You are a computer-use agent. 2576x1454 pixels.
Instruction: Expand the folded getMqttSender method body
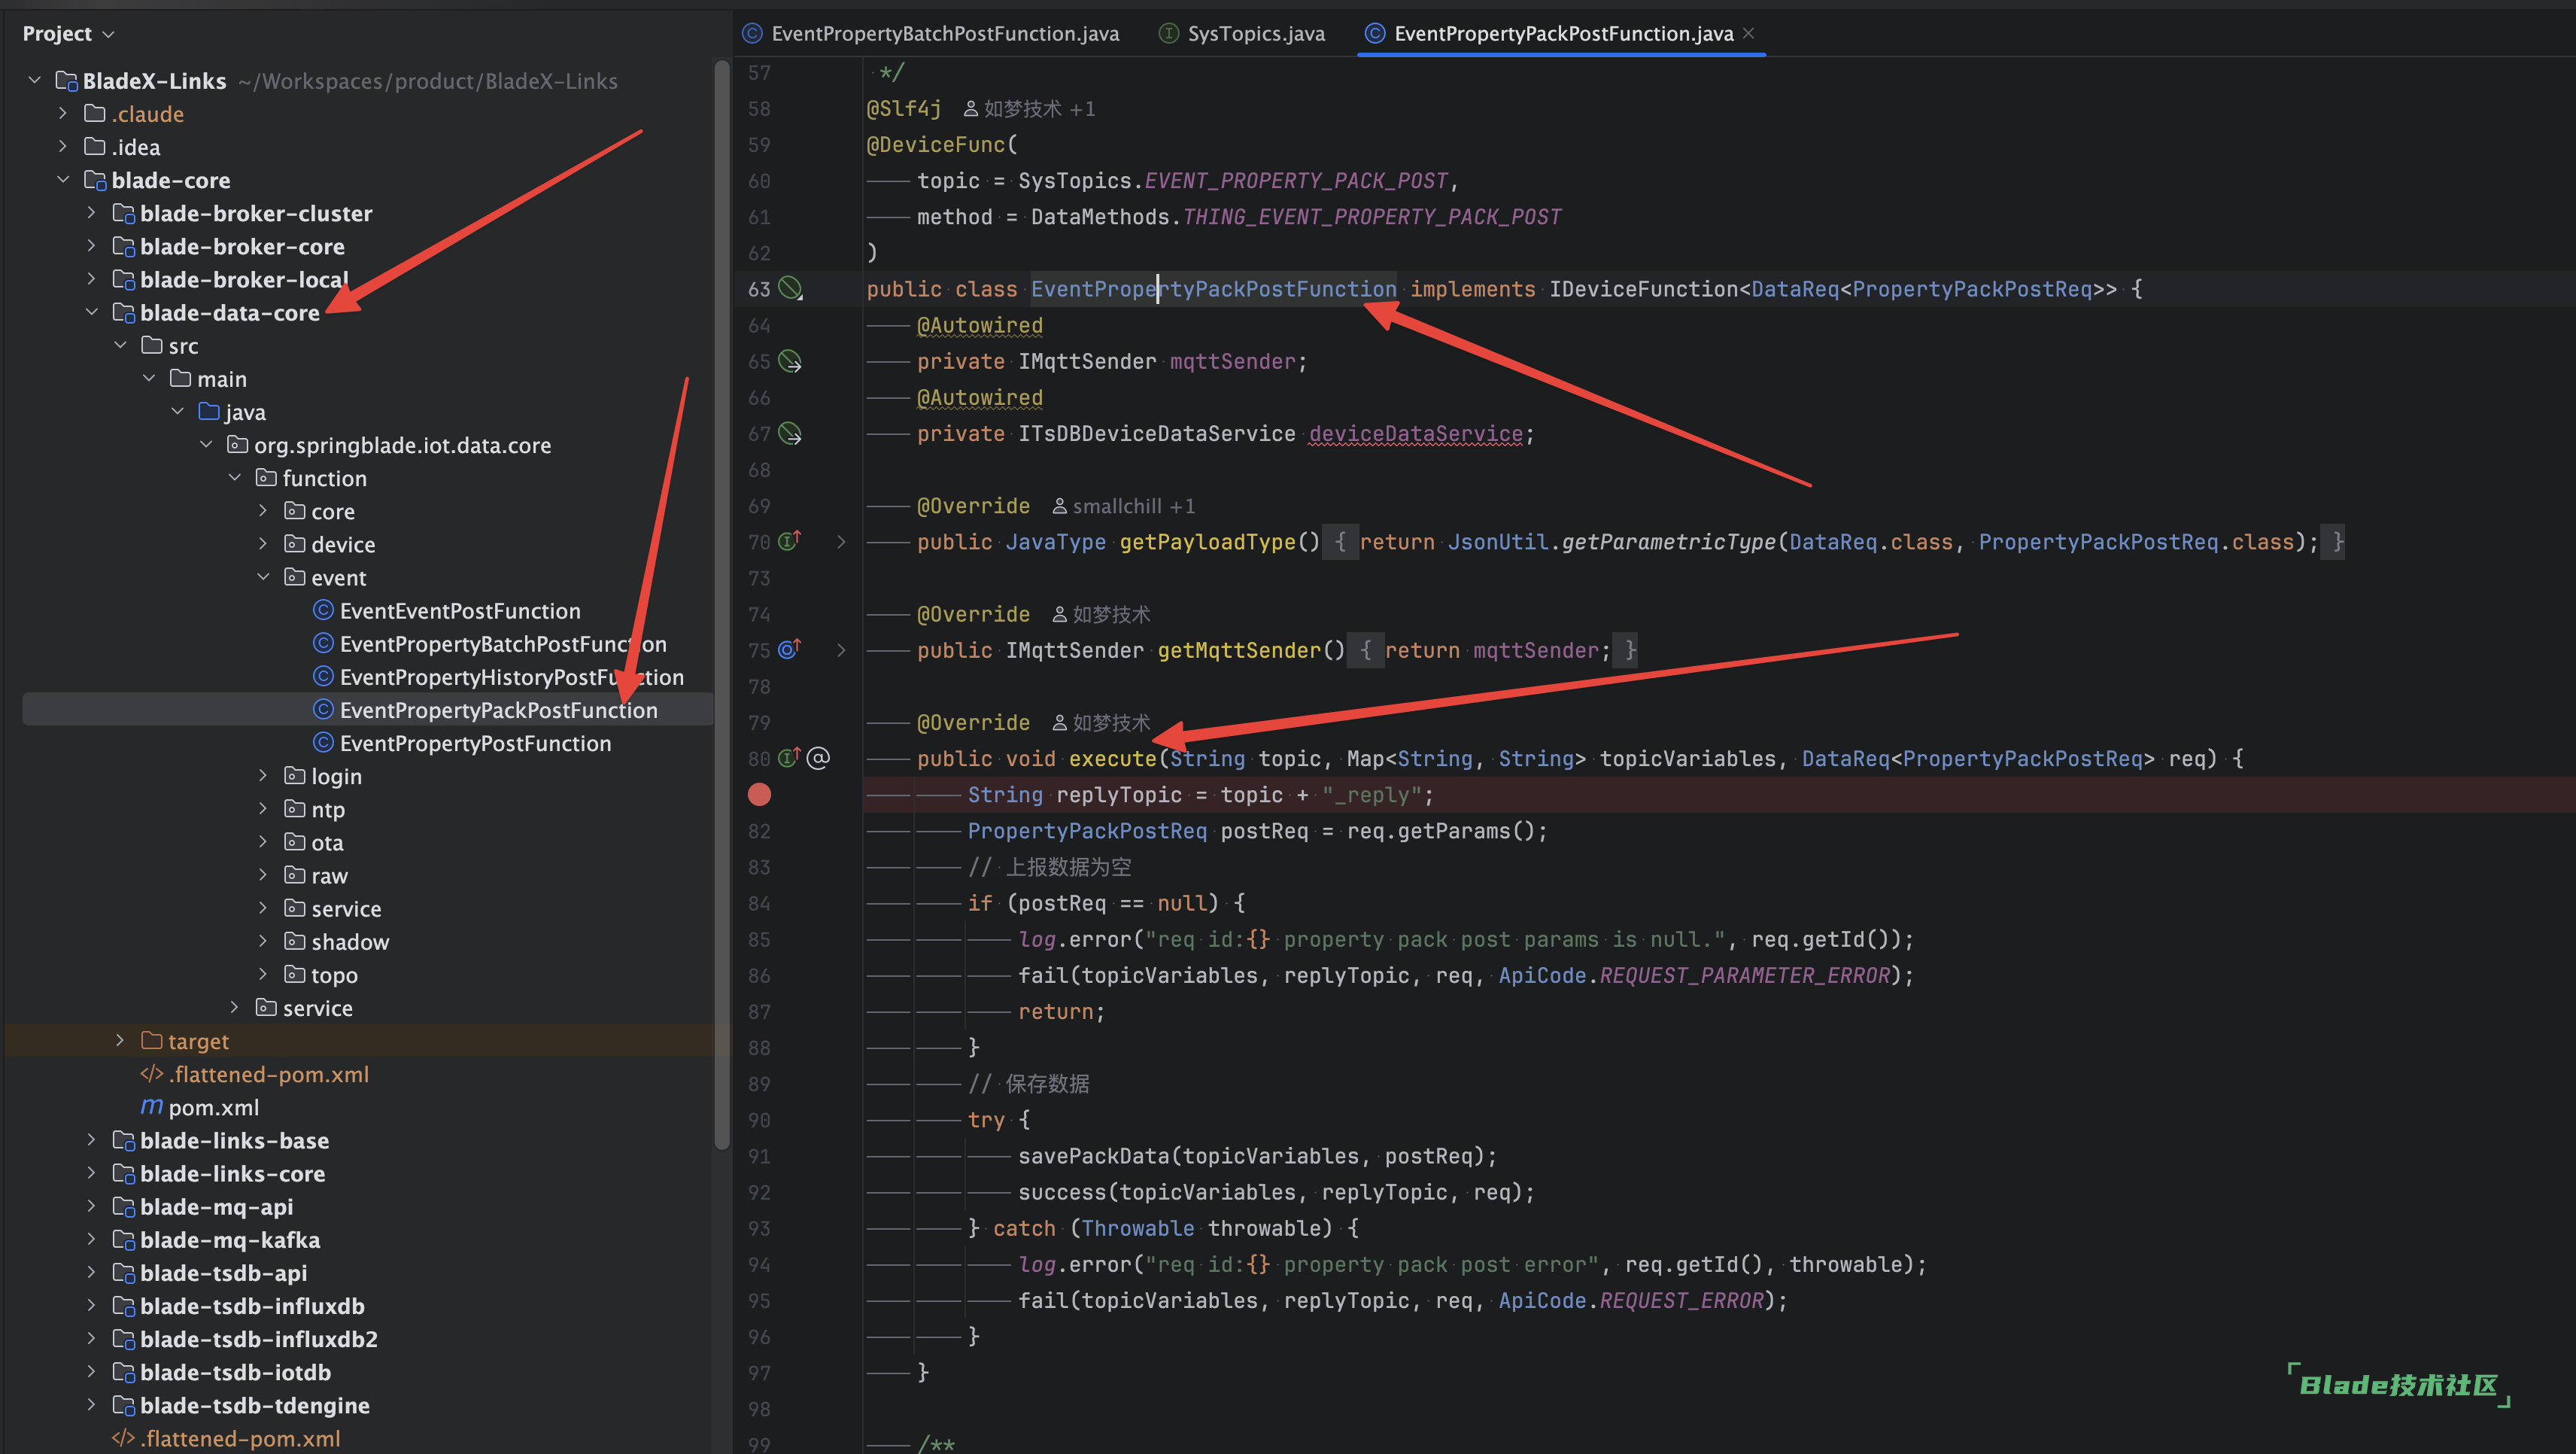tap(841, 650)
